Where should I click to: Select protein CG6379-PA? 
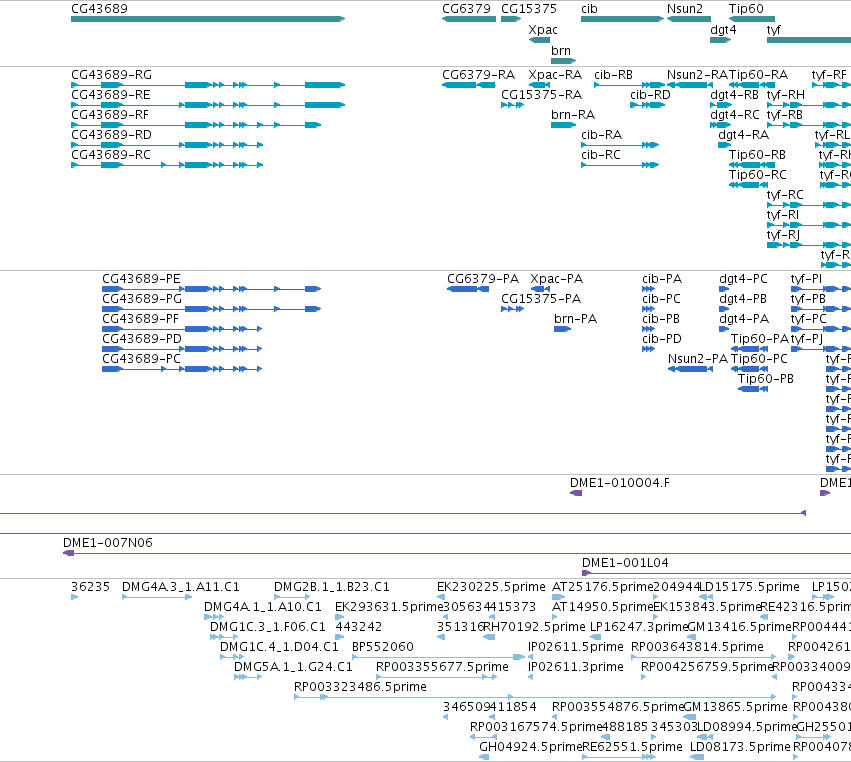pos(468,289)
